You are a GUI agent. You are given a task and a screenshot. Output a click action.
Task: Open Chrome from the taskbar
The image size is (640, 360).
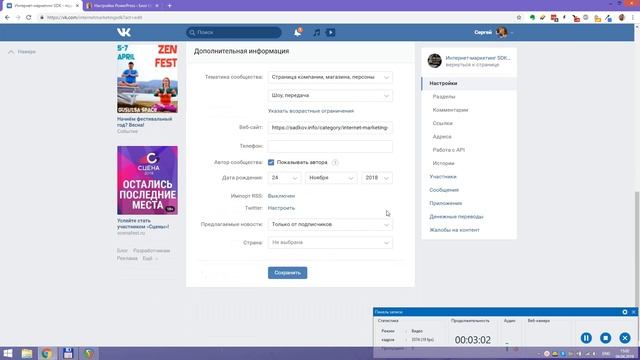pos(47,353)
